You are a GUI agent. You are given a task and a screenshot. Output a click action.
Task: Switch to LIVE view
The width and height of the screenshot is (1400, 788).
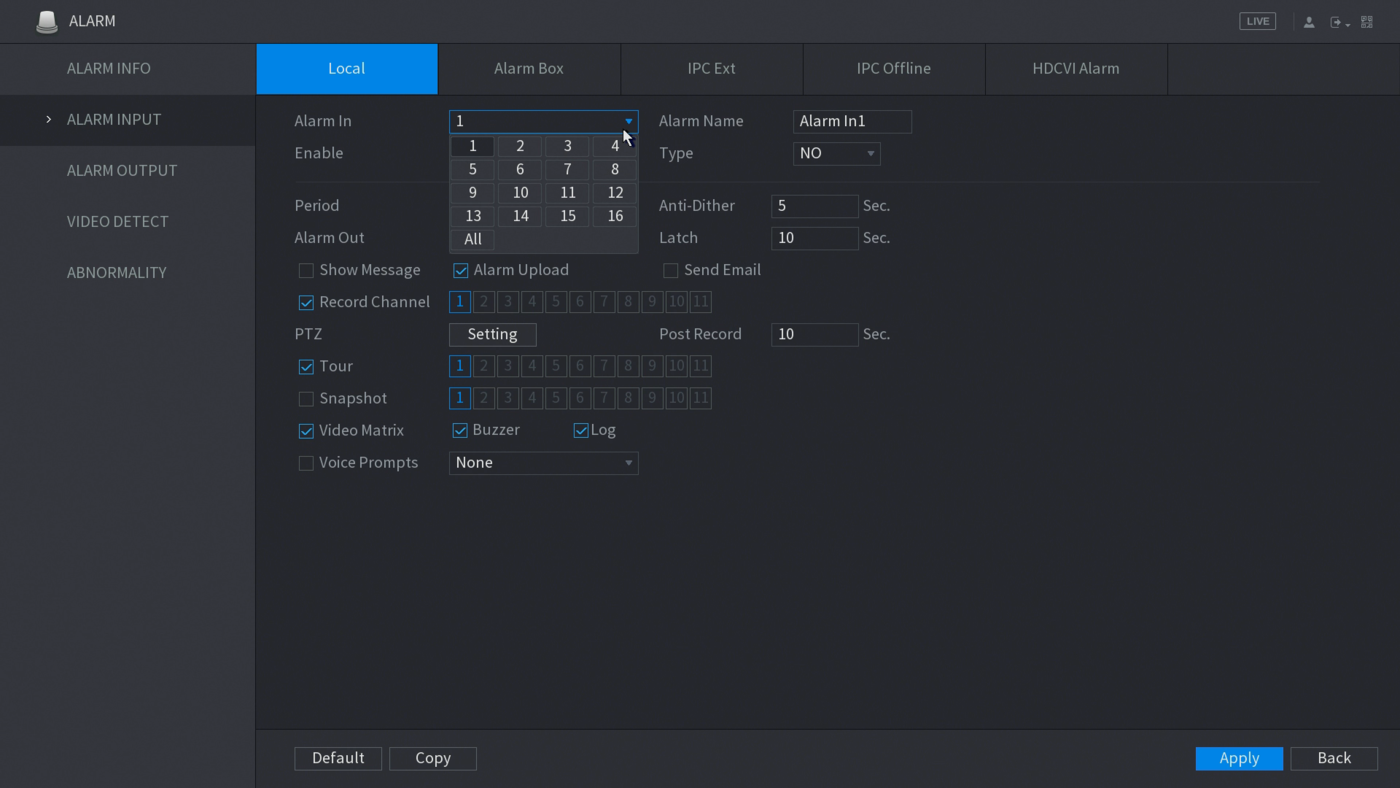[x=1257, y=21]
